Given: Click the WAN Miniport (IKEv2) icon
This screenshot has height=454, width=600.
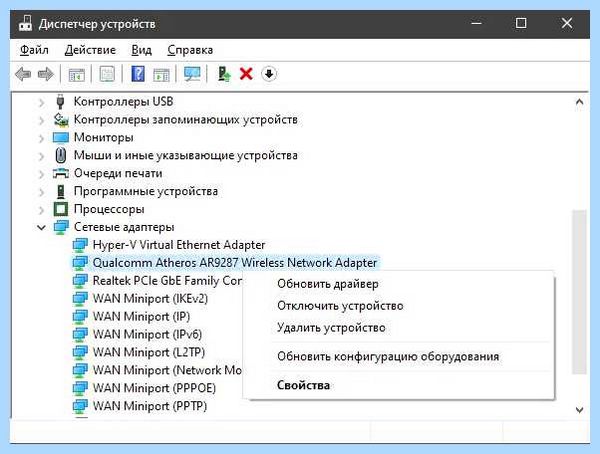Looking at the screenshot, I should (x=80, y=299).
